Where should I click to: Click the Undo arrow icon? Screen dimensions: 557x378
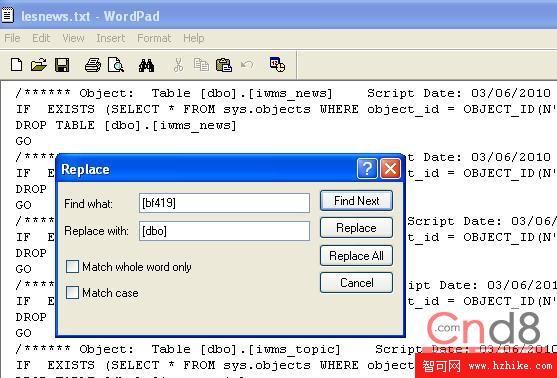pyautogui.click(x=247, y=65)
